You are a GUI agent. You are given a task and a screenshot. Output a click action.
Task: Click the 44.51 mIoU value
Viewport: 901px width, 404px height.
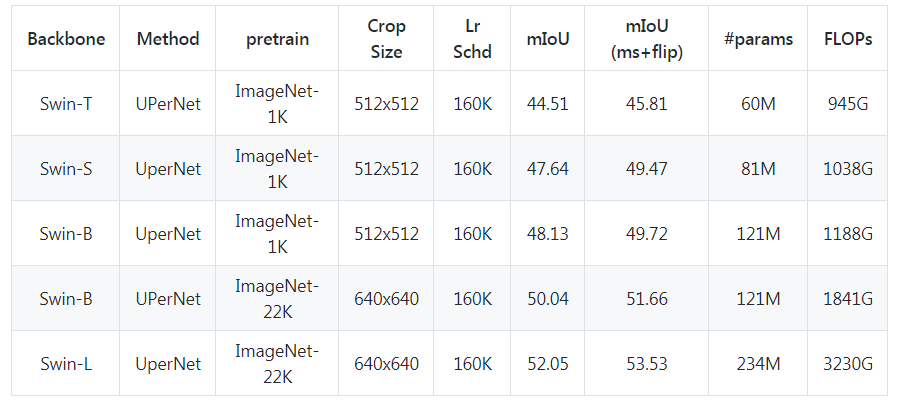[547, 104]
